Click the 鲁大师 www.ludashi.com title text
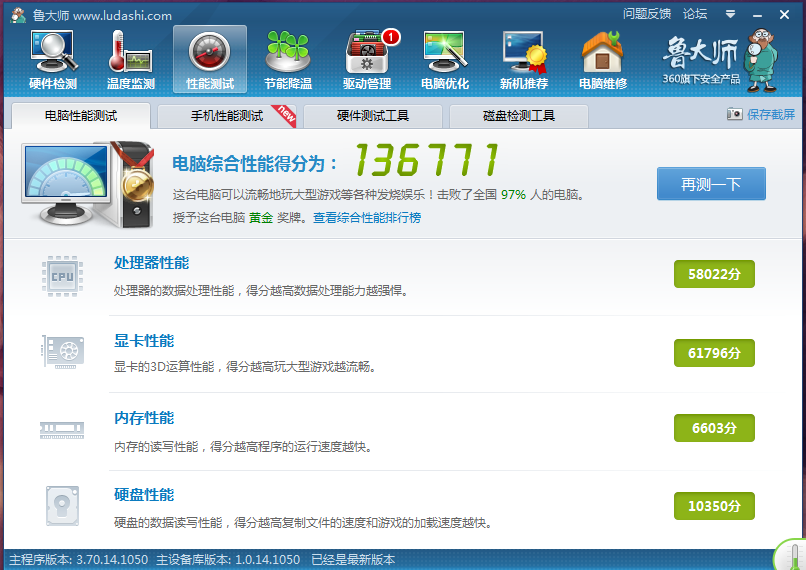Image resolution: width=806 pixels, height=570 pixels. (x=102, y=15)
